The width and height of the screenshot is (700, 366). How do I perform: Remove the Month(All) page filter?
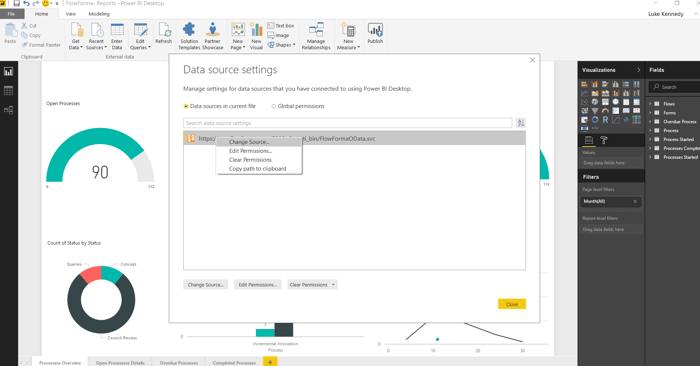pos(635,201)
